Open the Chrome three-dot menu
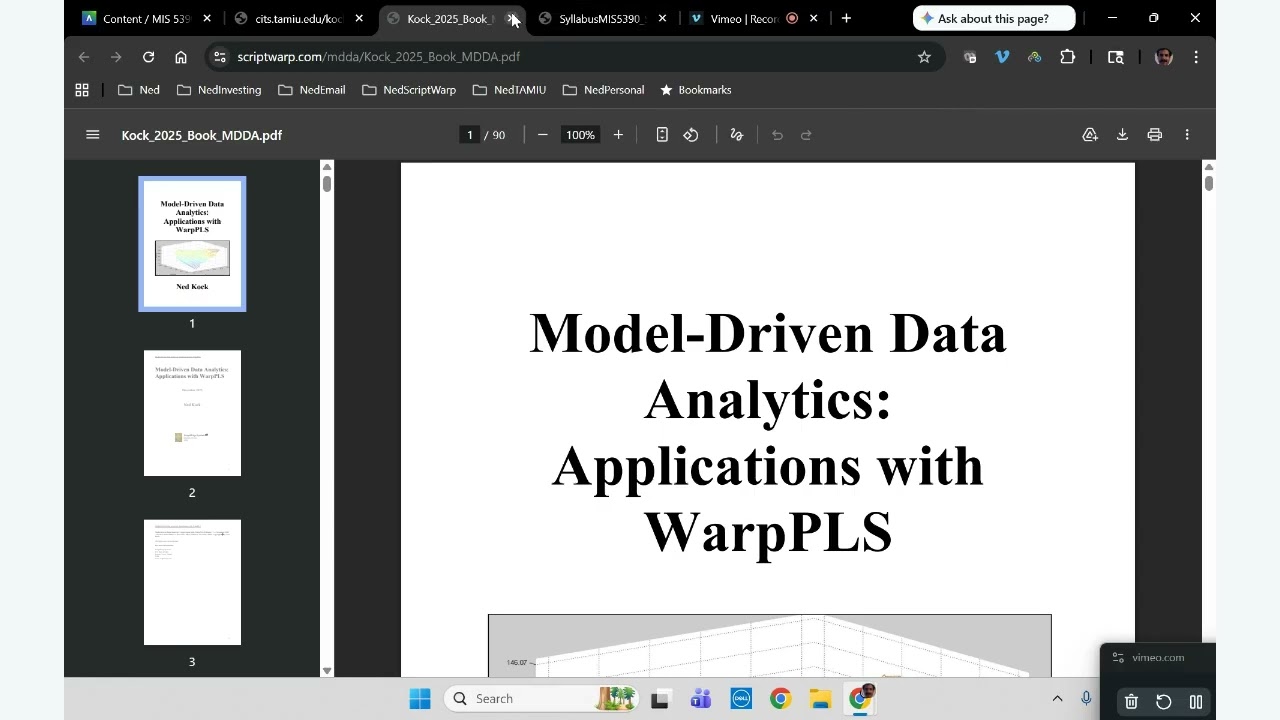 point(1196,57)
